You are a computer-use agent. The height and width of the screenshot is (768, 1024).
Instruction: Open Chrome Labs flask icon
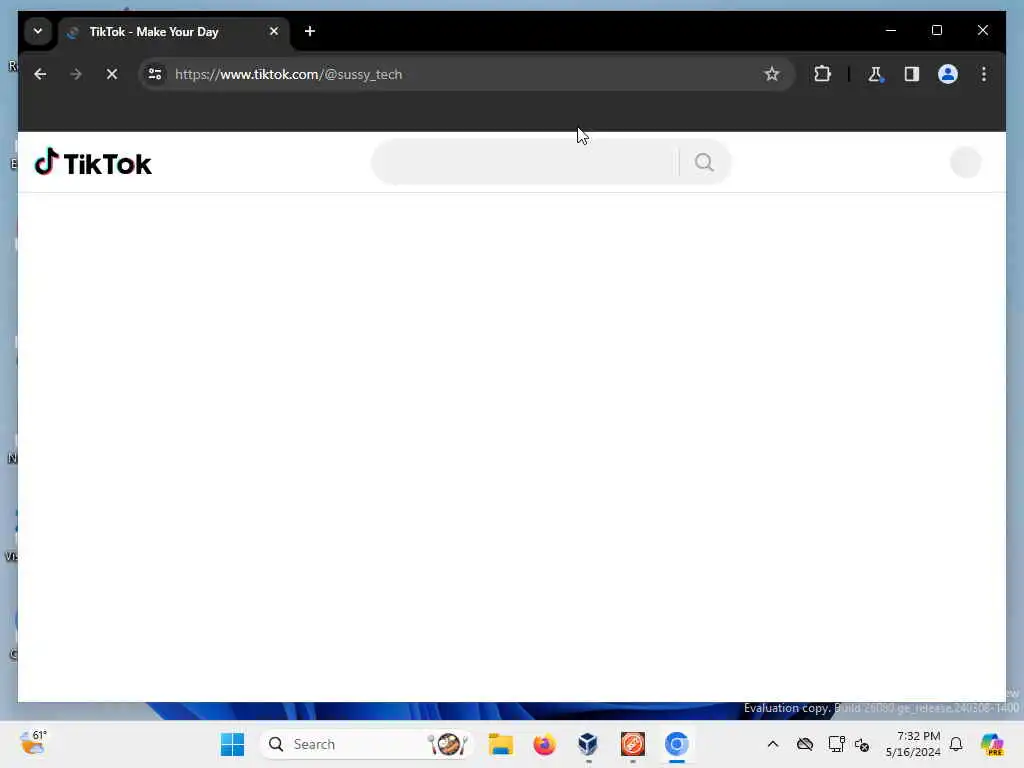coord(875,74)
